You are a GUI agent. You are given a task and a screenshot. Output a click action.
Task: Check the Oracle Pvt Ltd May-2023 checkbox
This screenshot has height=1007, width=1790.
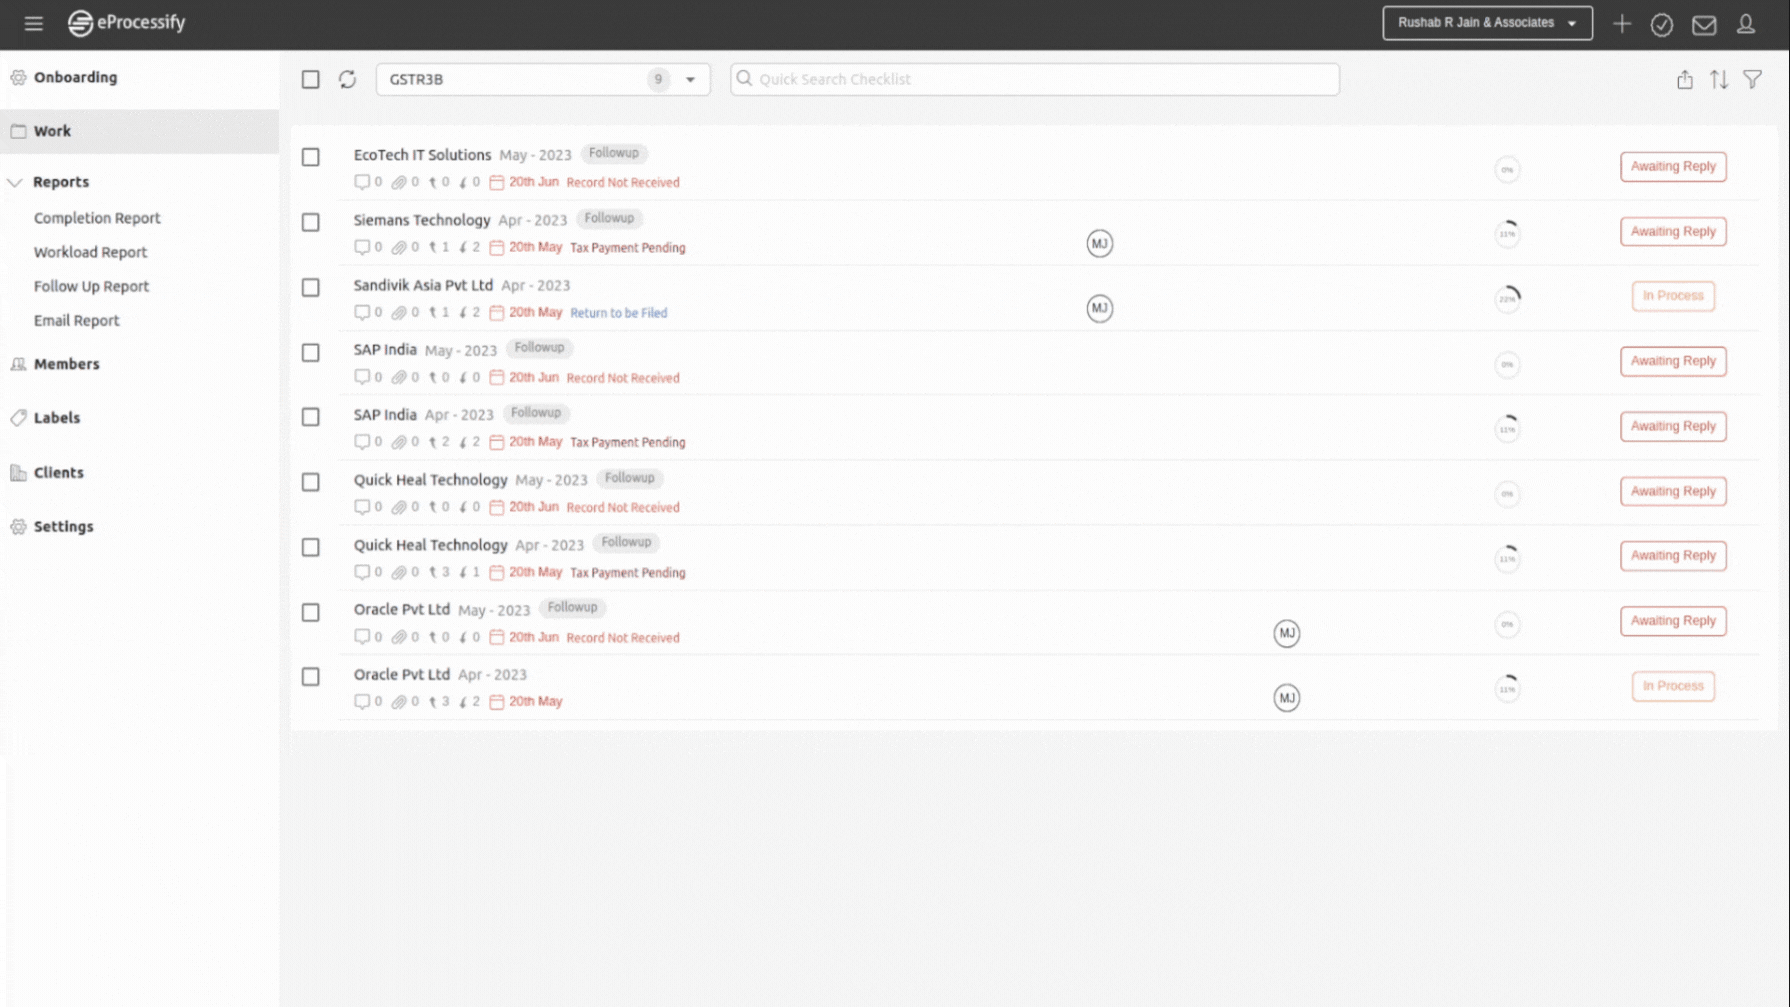(311, 612)
